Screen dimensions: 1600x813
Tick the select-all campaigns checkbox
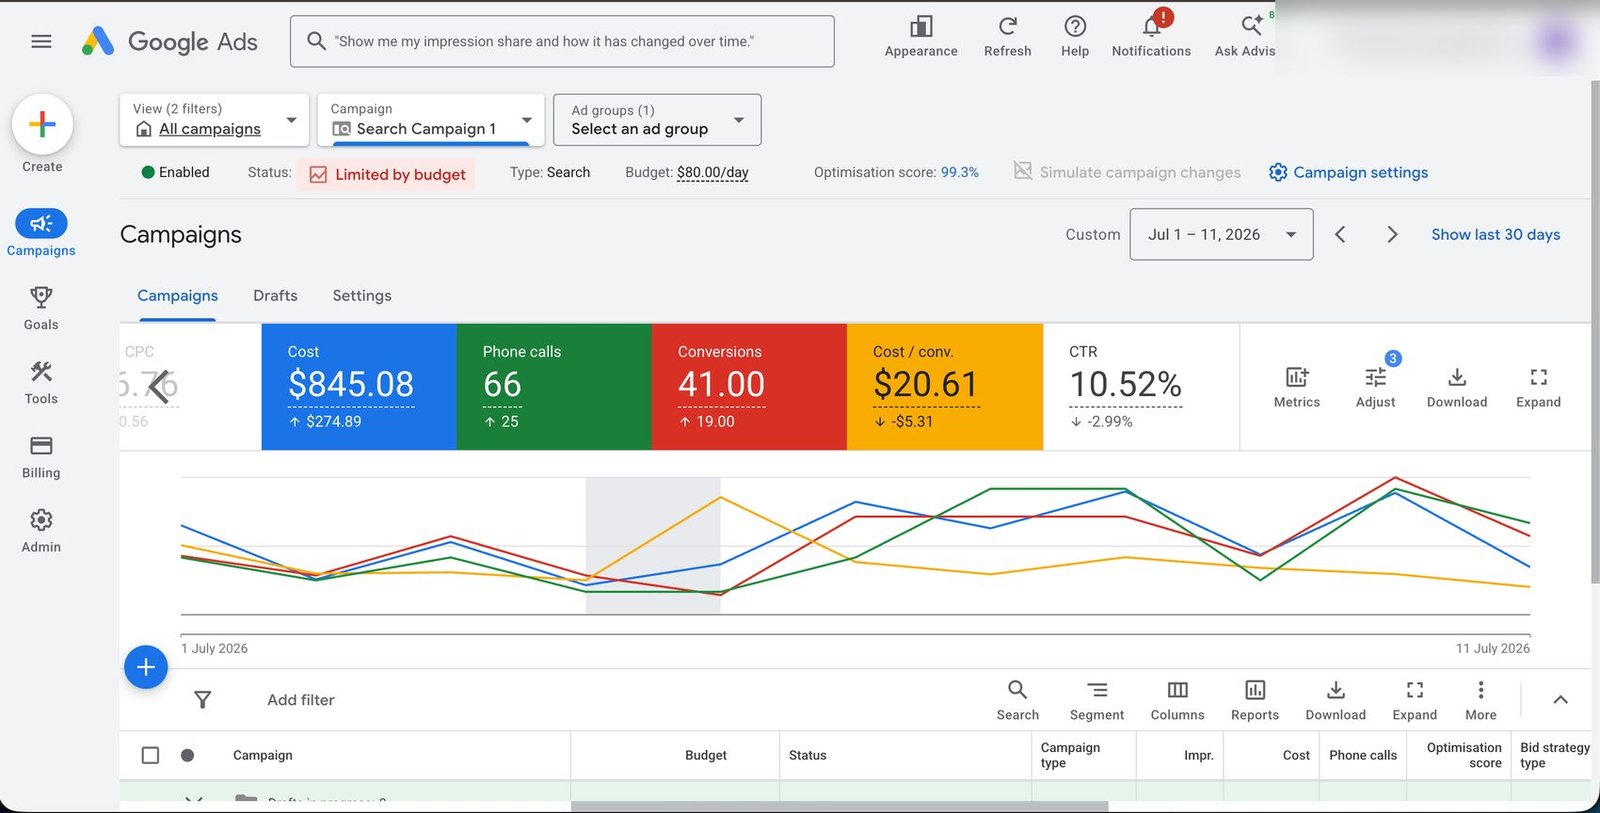[150, 755]
